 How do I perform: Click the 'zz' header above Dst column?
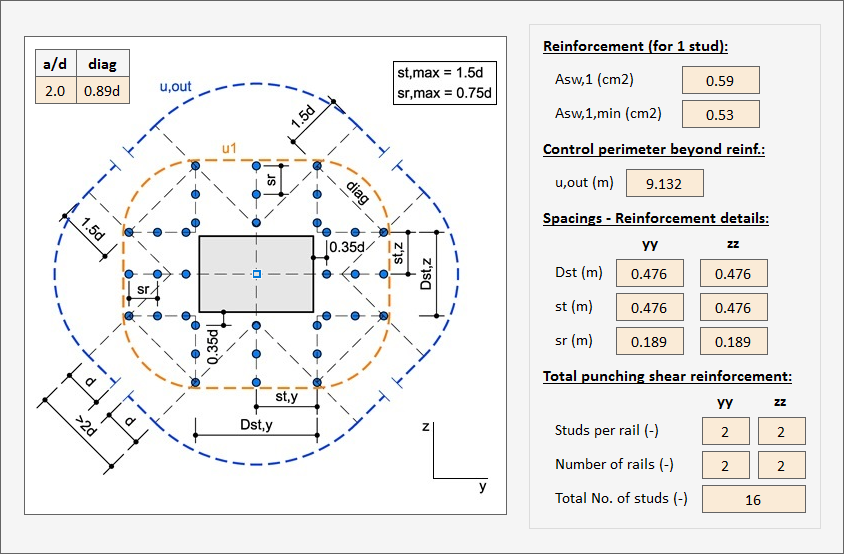[733, 243]
